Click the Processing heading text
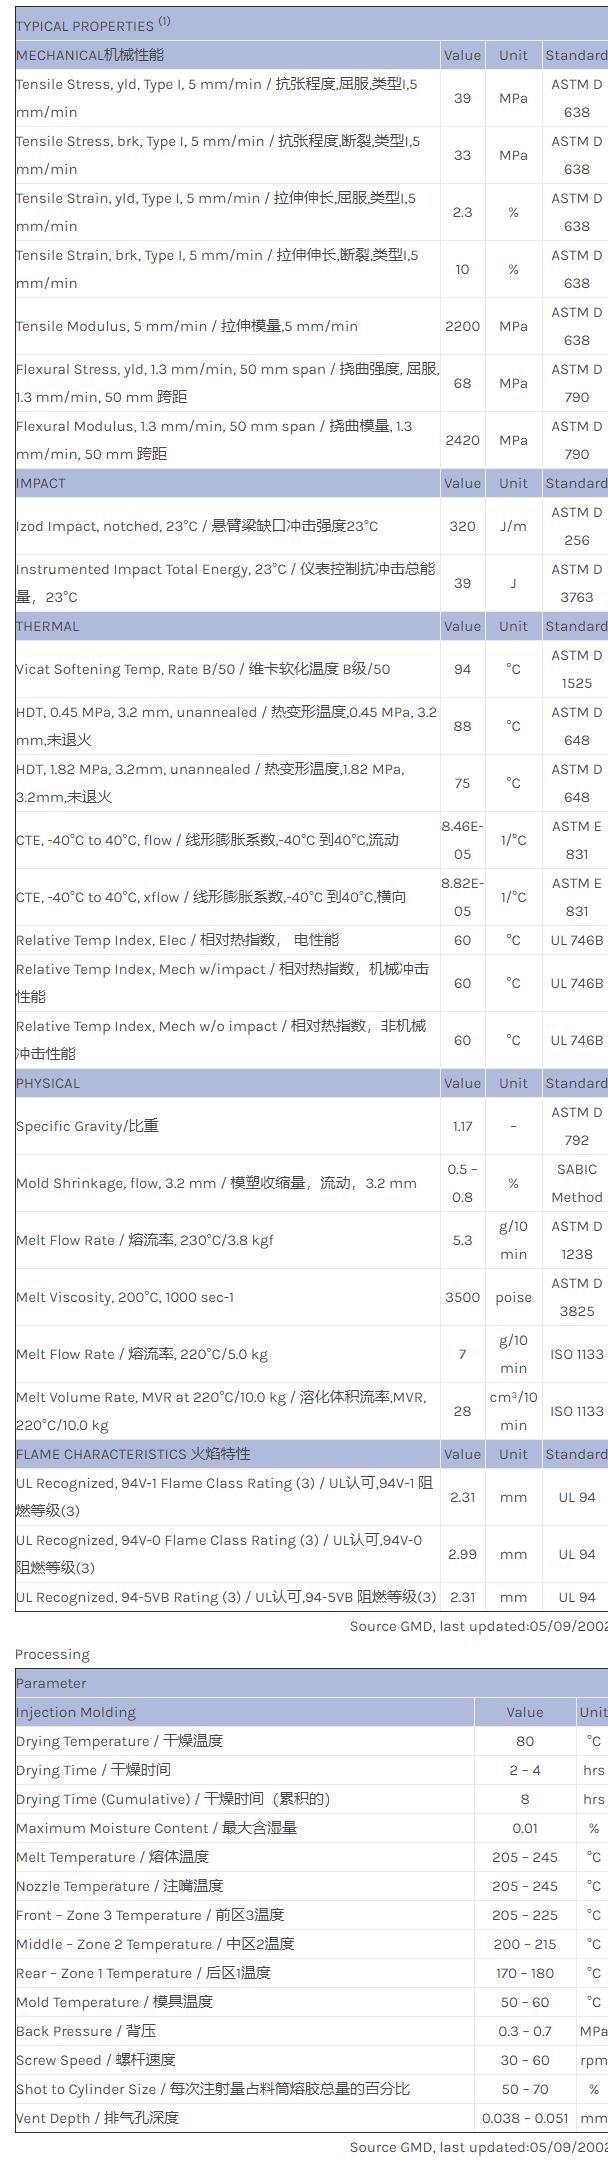This screenshot has height=2162, width=608. tap(52, 1654)
